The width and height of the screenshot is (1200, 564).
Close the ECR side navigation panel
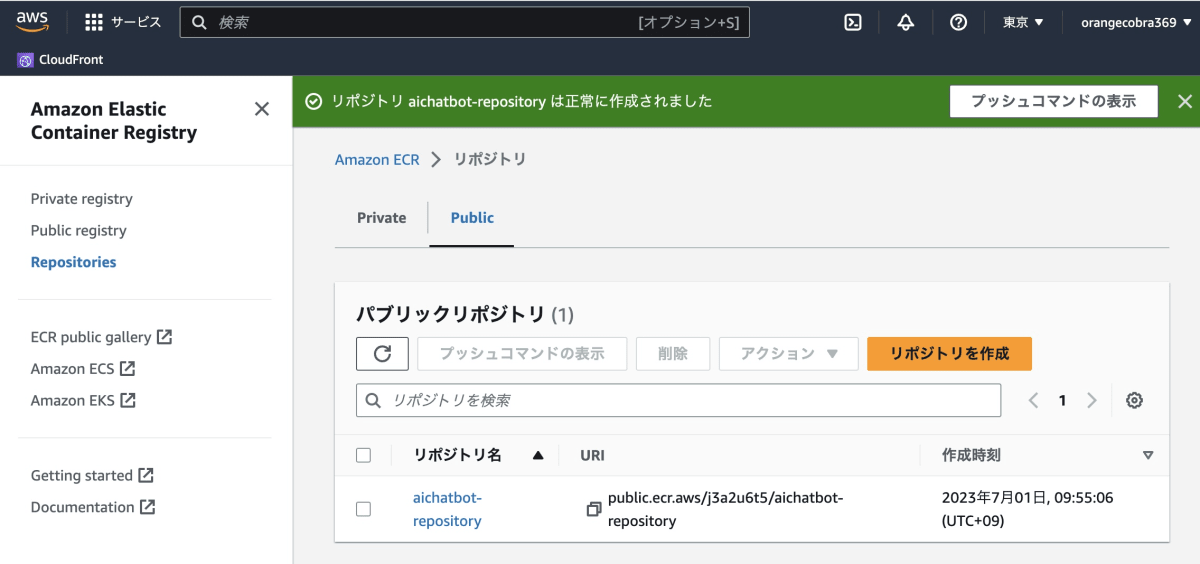pos(262,109)
